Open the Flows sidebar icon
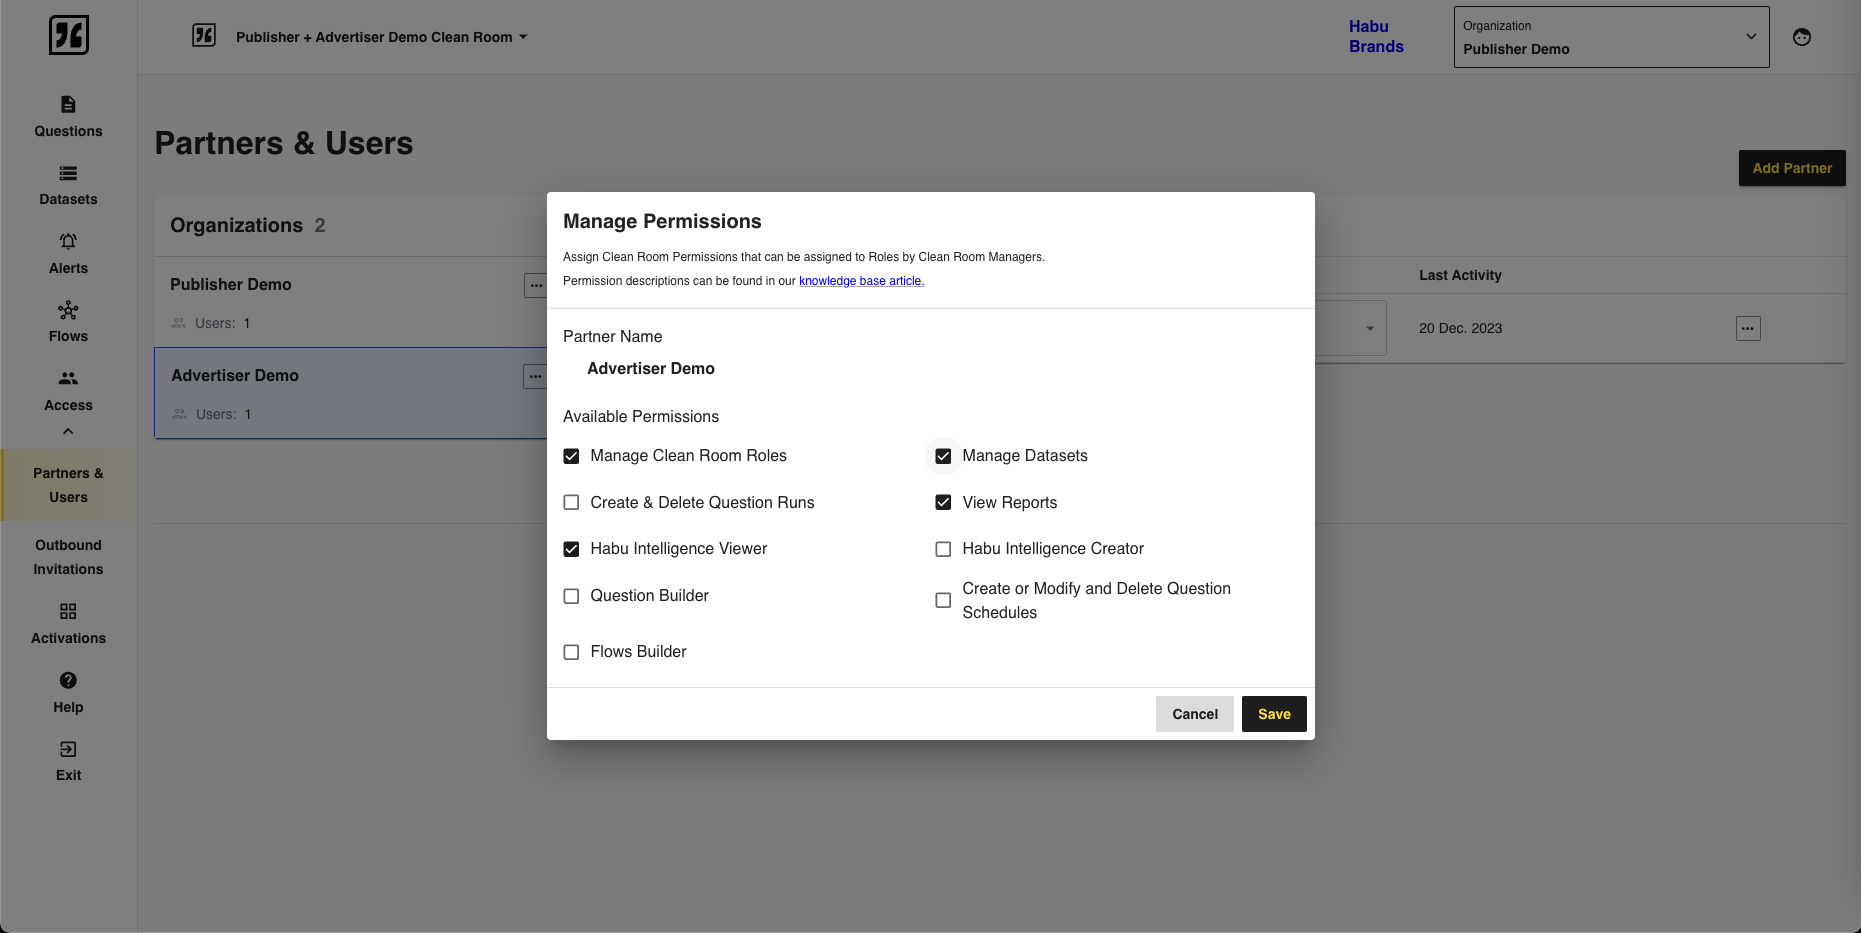This screenshot has width=1861, height=933. tap(68, 310)
